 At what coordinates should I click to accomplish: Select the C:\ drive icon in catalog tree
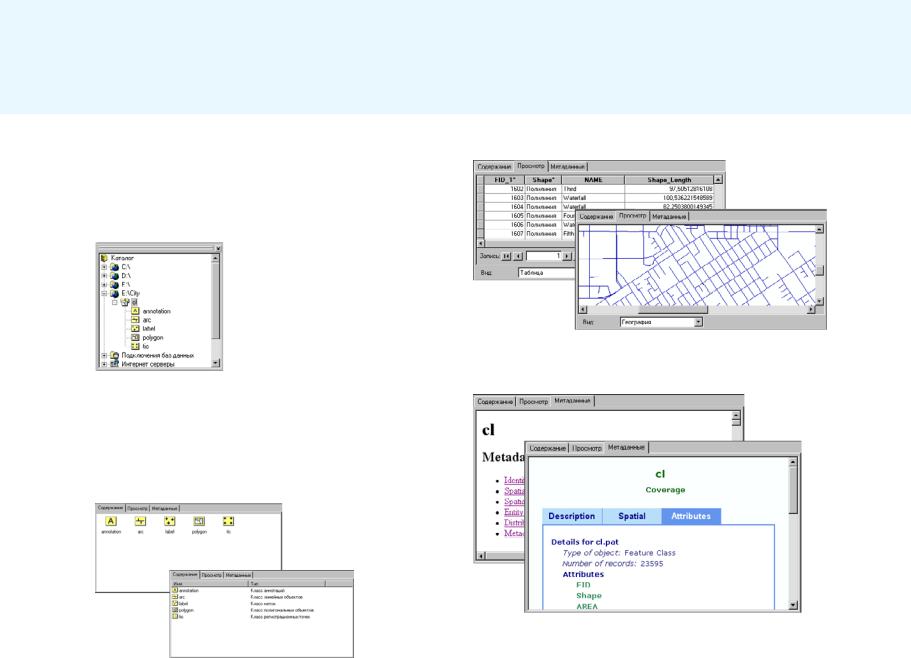click(114, 267)
